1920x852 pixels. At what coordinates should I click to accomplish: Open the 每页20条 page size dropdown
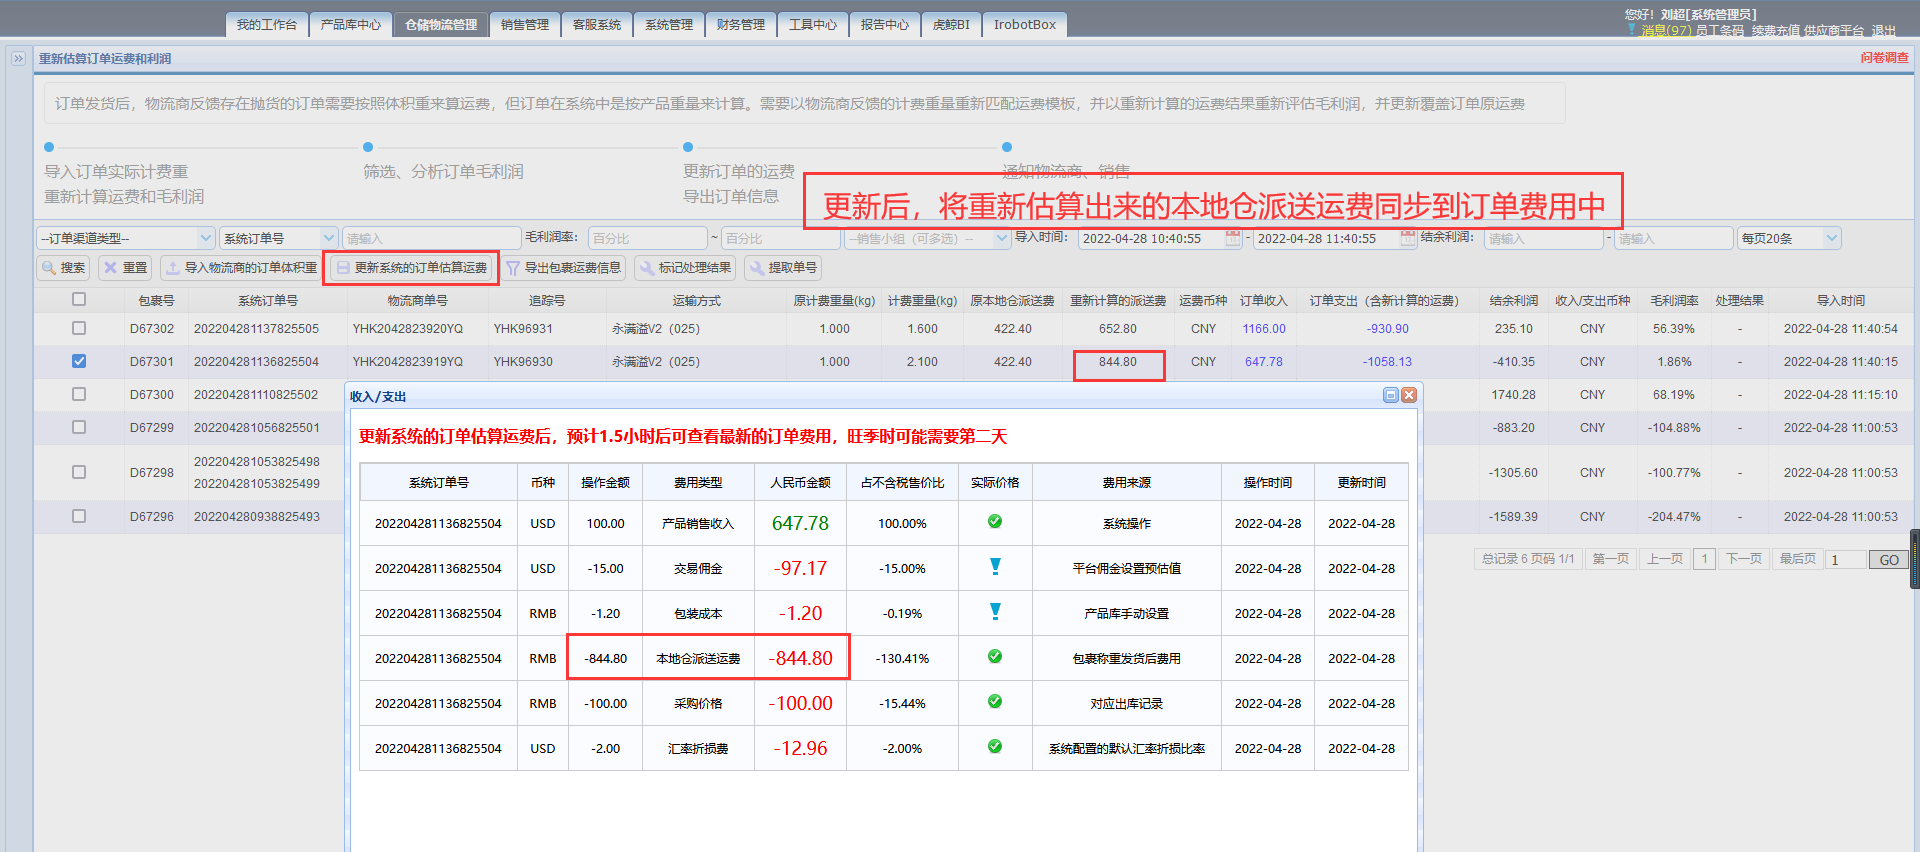[1789, 238]
